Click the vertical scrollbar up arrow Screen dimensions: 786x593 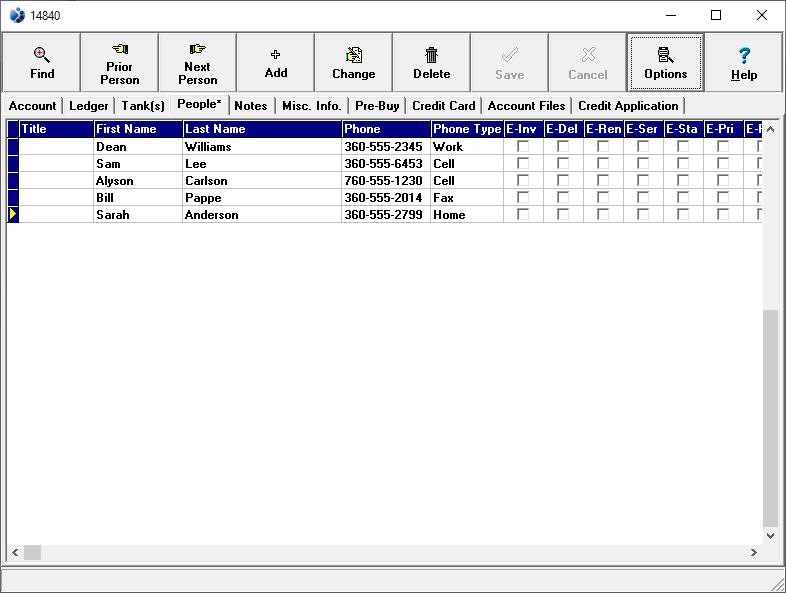click(770, 129)
